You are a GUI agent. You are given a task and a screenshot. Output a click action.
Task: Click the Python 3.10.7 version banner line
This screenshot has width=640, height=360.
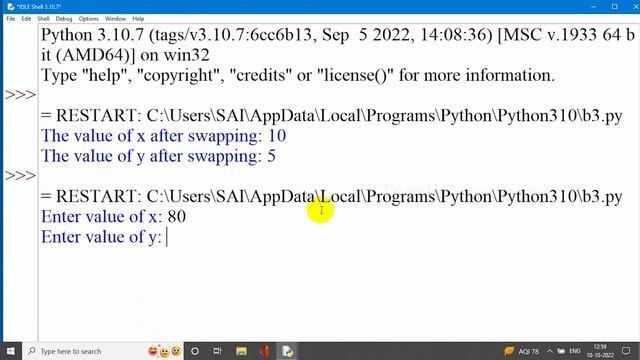(338, 35)
